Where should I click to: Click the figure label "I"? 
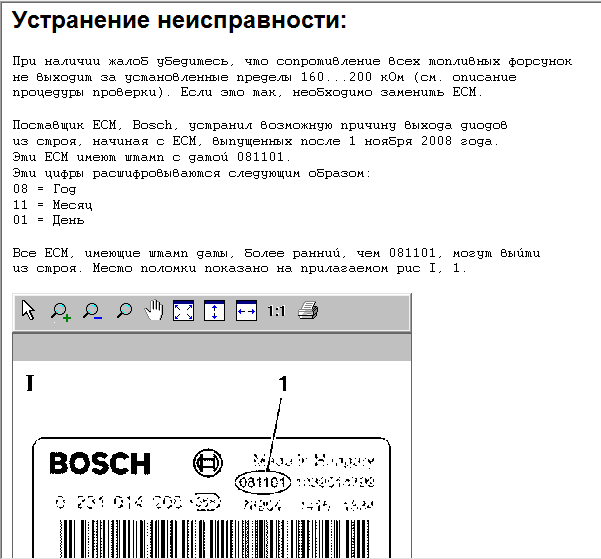click(x=30, y=384)
